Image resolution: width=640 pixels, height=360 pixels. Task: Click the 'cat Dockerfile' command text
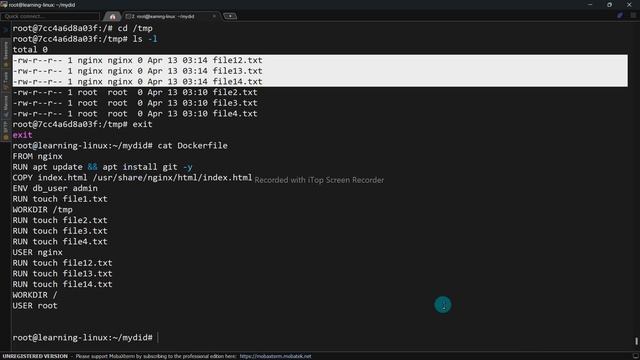coord(193,146)
